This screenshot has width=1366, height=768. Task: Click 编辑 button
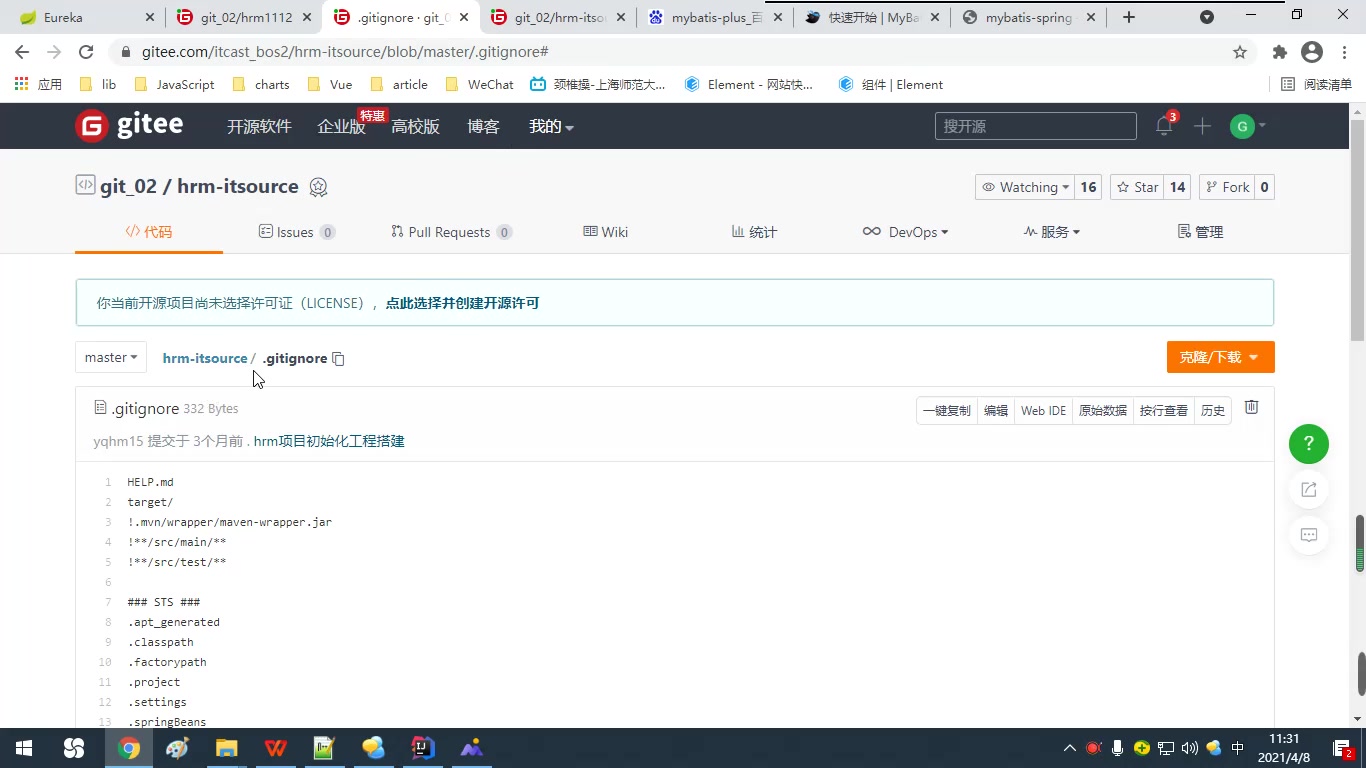[x=996, y=411]
